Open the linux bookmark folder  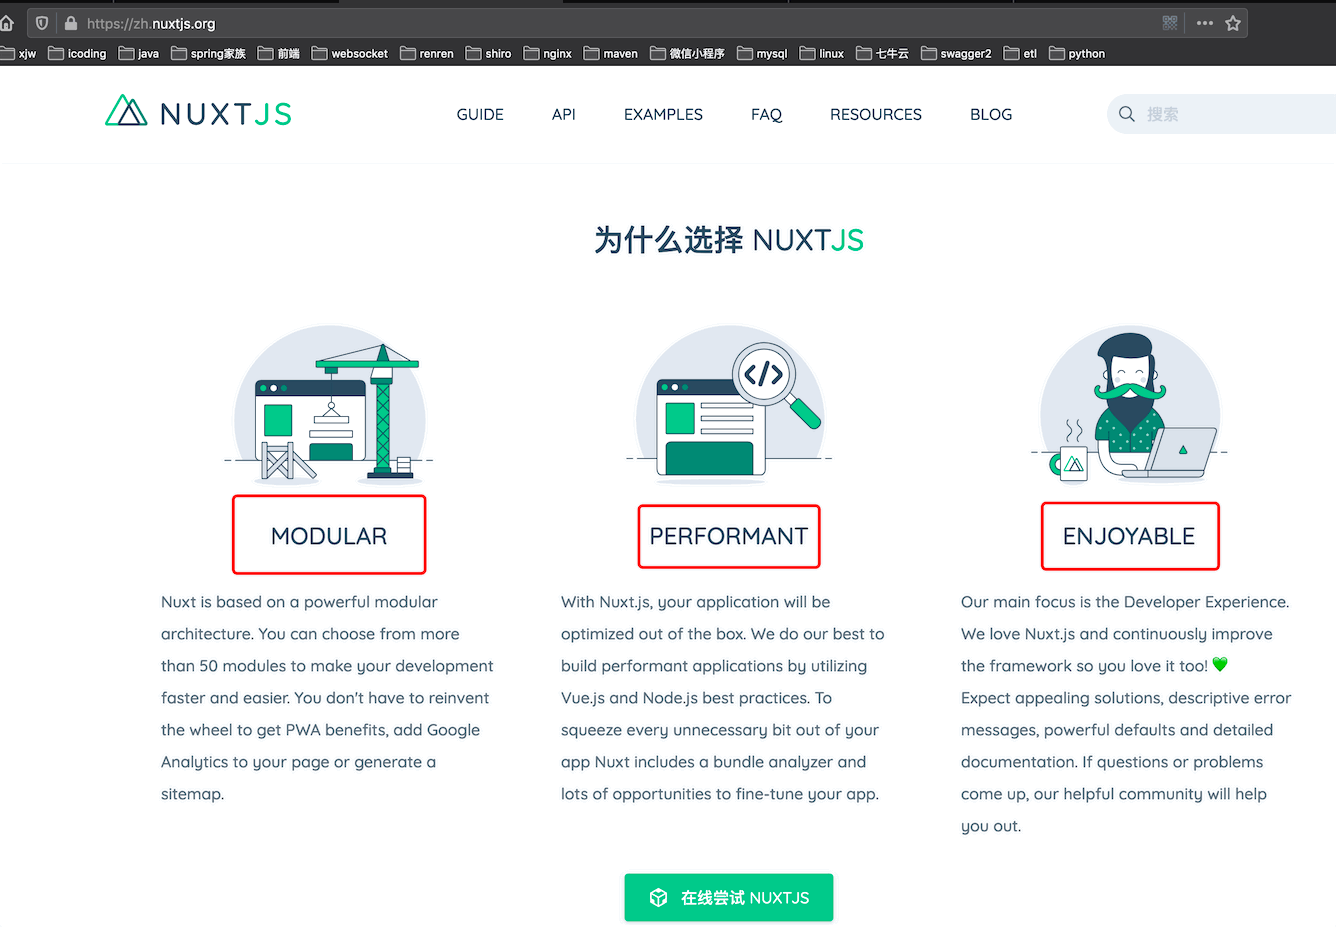pyautogui.click(x=822, y=54)
